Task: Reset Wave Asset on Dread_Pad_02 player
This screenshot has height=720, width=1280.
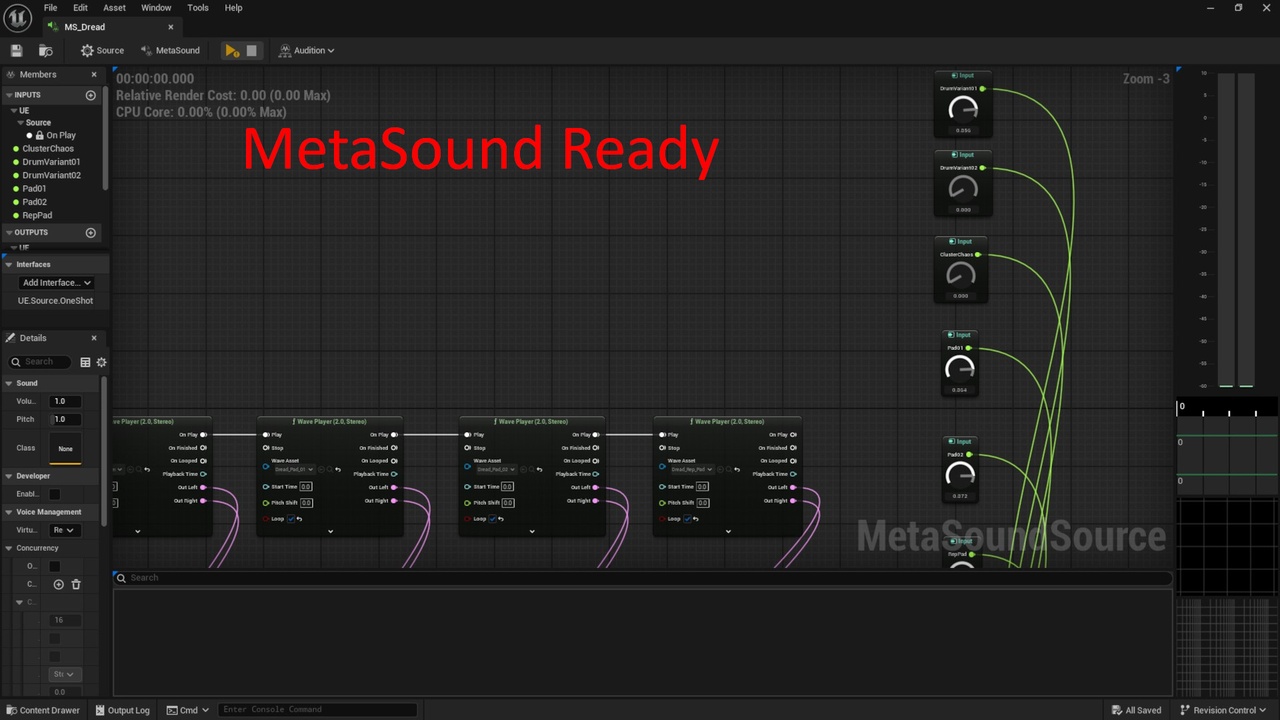Action: [540, 469]
